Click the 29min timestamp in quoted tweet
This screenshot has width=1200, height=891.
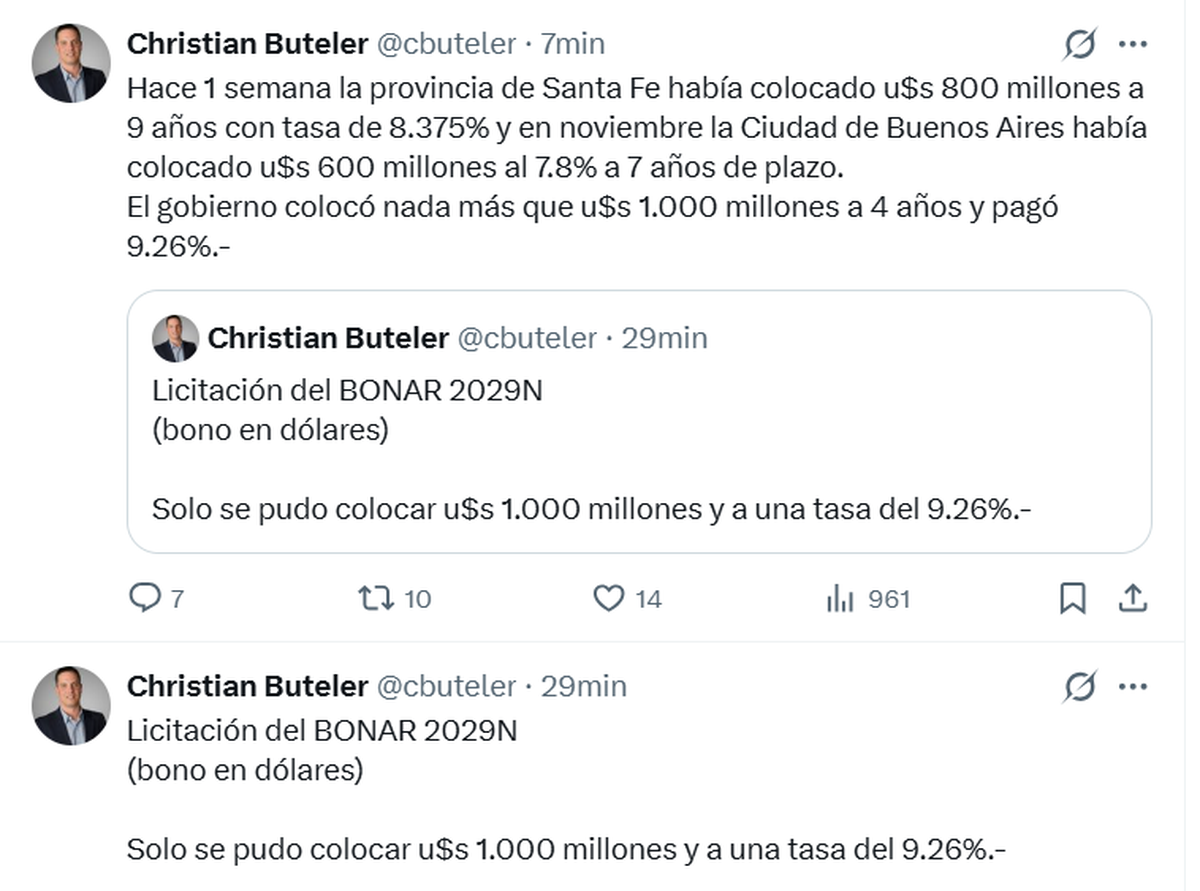665,338
